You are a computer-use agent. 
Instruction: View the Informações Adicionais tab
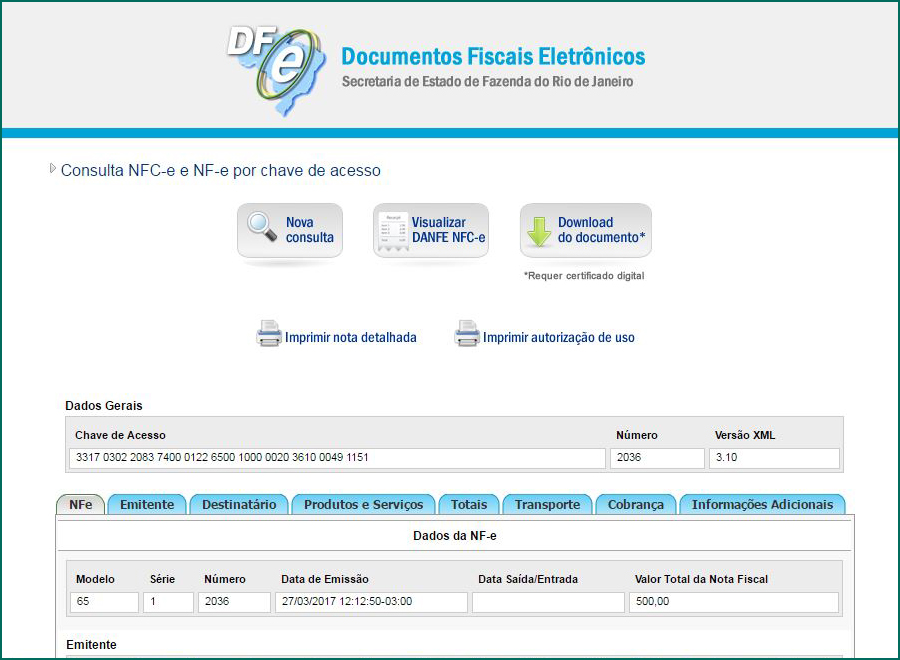click(761, 505)
